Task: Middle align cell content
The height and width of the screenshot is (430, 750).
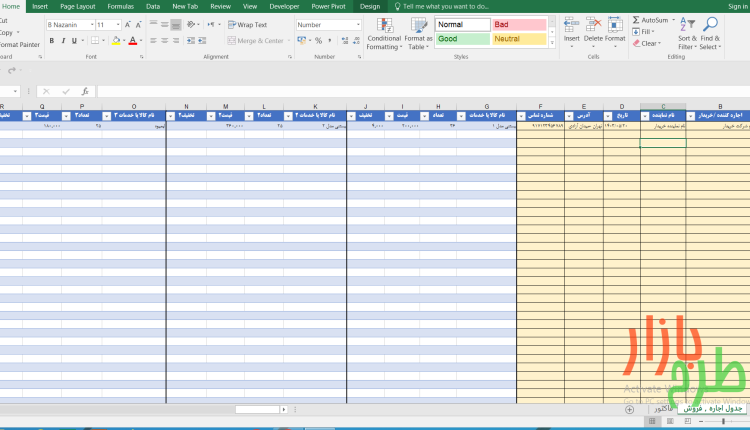Action: pyautogui.click(x=165, y=24)
